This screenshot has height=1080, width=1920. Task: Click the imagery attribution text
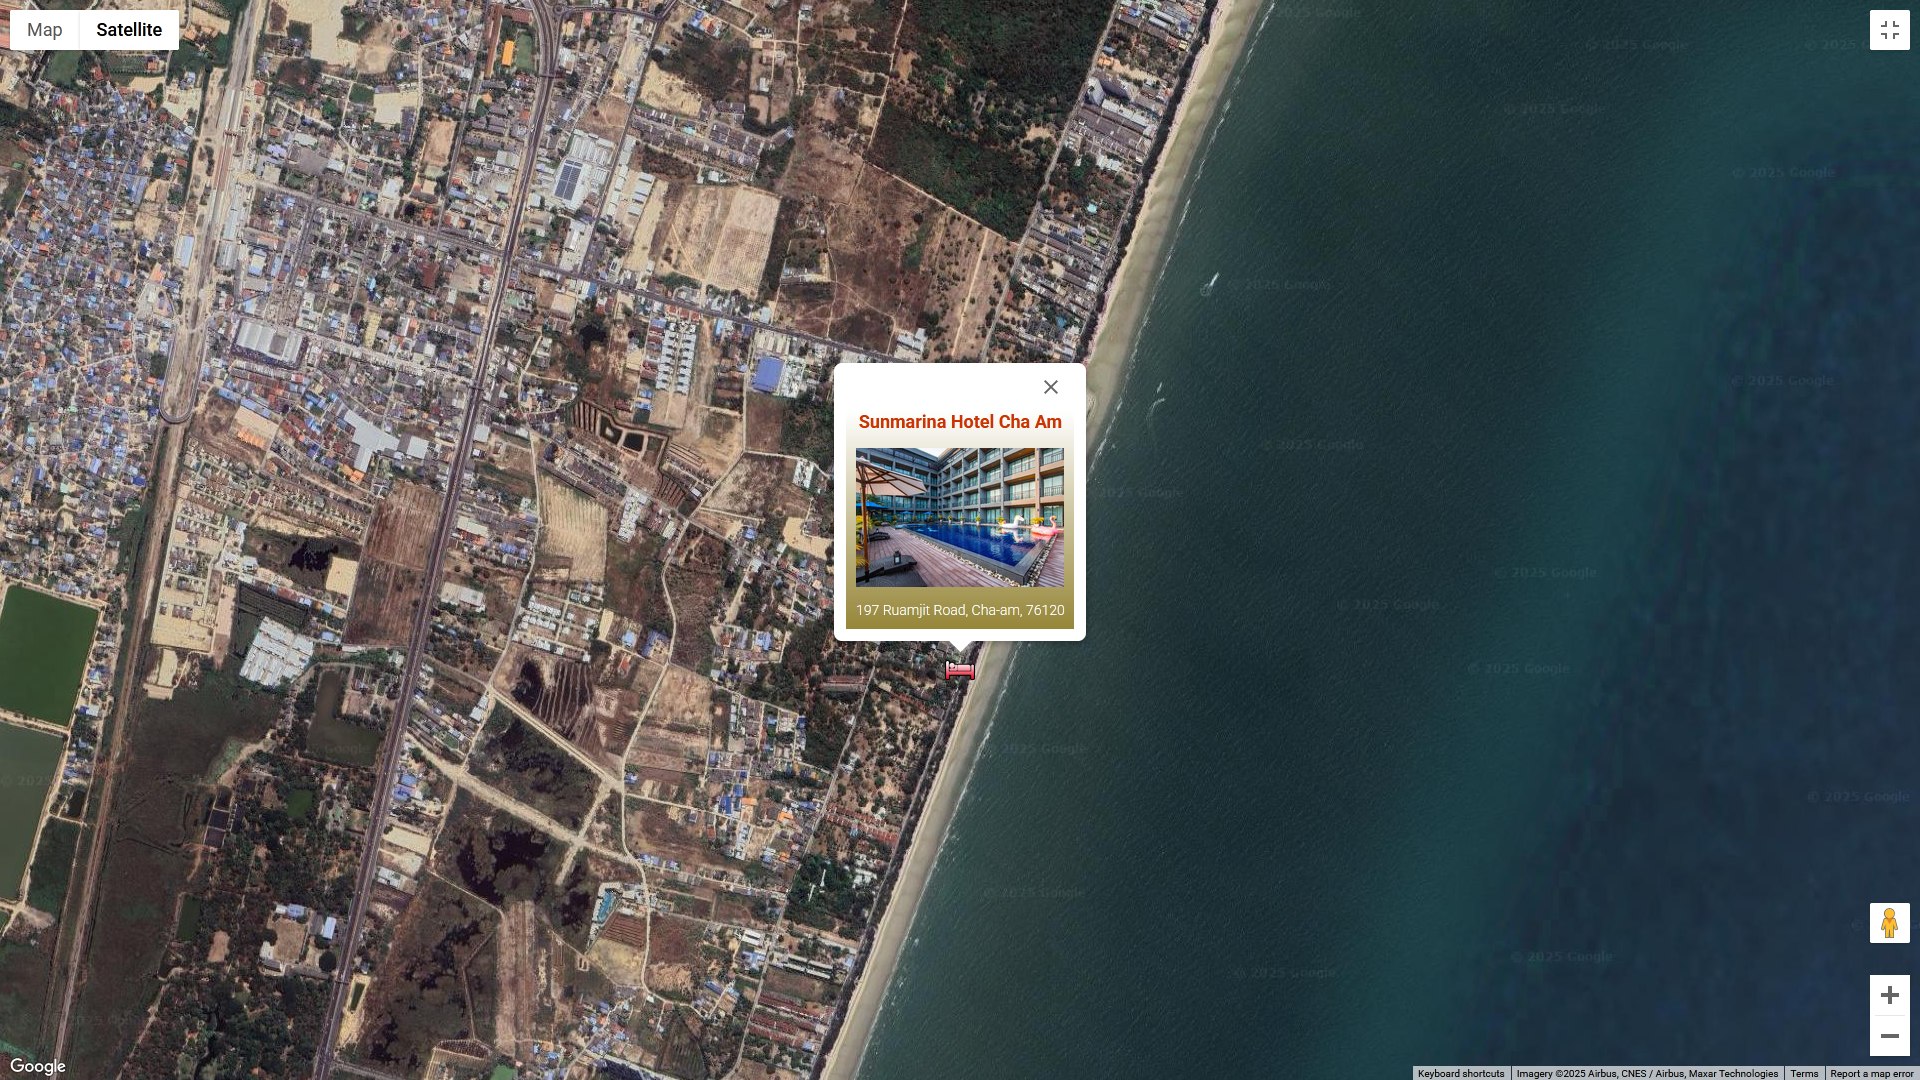click(x=1646, y=1073)
